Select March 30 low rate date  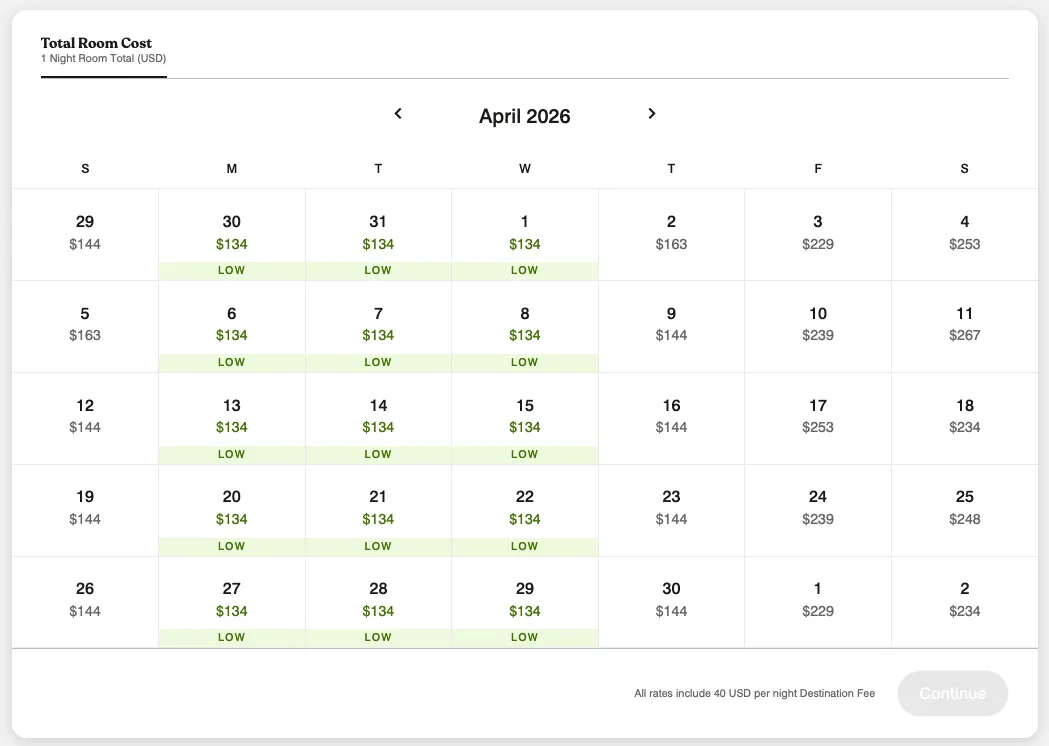[x=231, y=235]
